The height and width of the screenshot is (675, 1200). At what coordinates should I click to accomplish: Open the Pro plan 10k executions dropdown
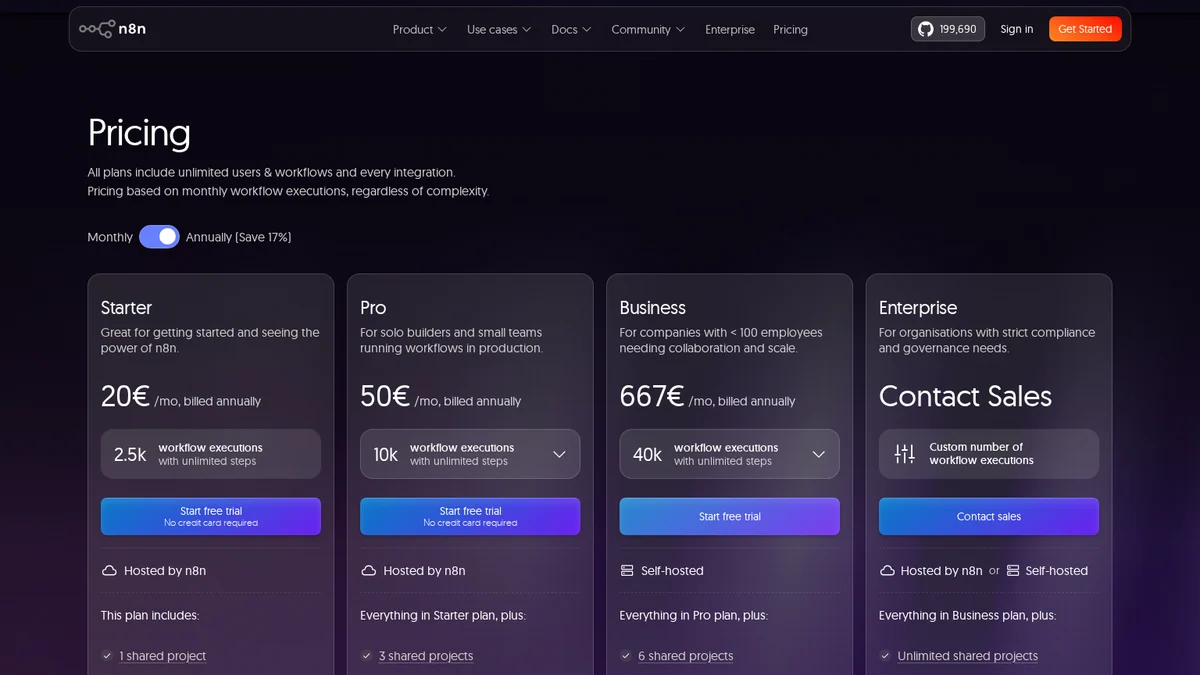click(470, 454)
